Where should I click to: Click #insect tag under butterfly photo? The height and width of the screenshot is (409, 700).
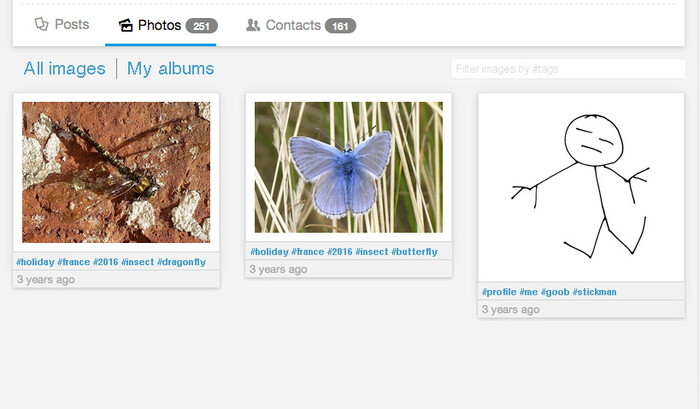pyautogui.click(x=371, y=252)
